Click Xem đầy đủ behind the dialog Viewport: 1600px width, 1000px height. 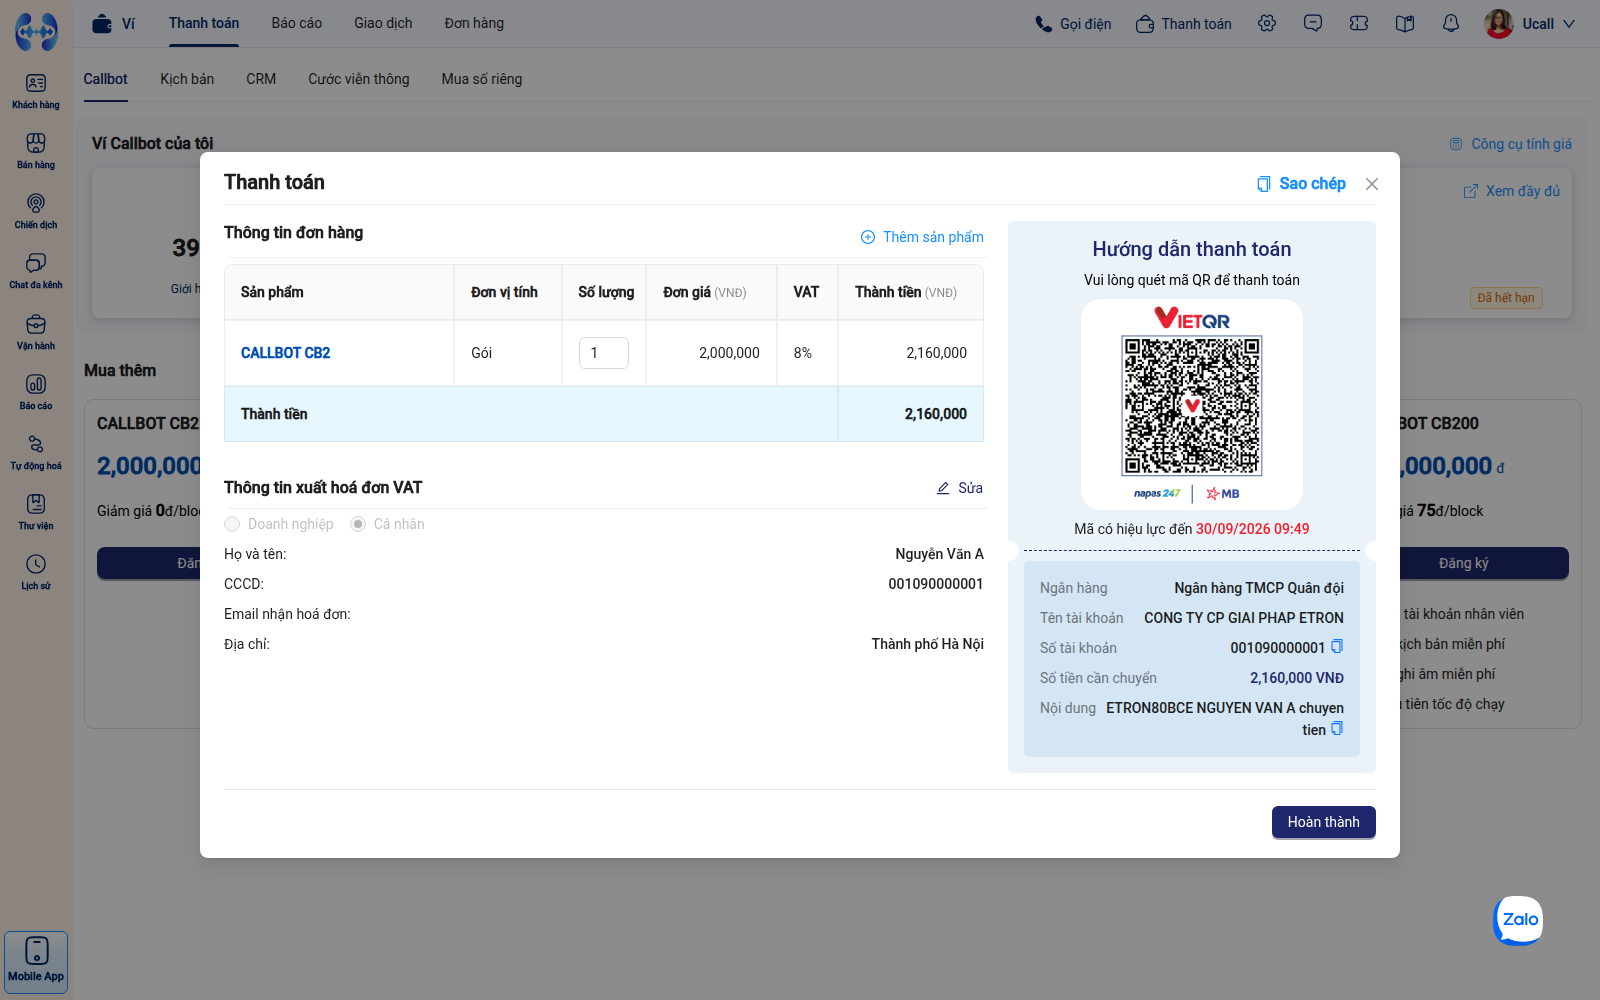1512,191
